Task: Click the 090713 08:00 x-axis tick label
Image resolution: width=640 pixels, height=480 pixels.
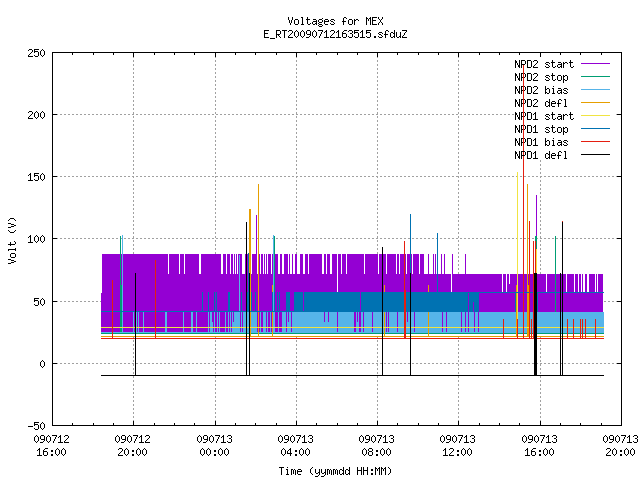Action: (x=377, y=445)
